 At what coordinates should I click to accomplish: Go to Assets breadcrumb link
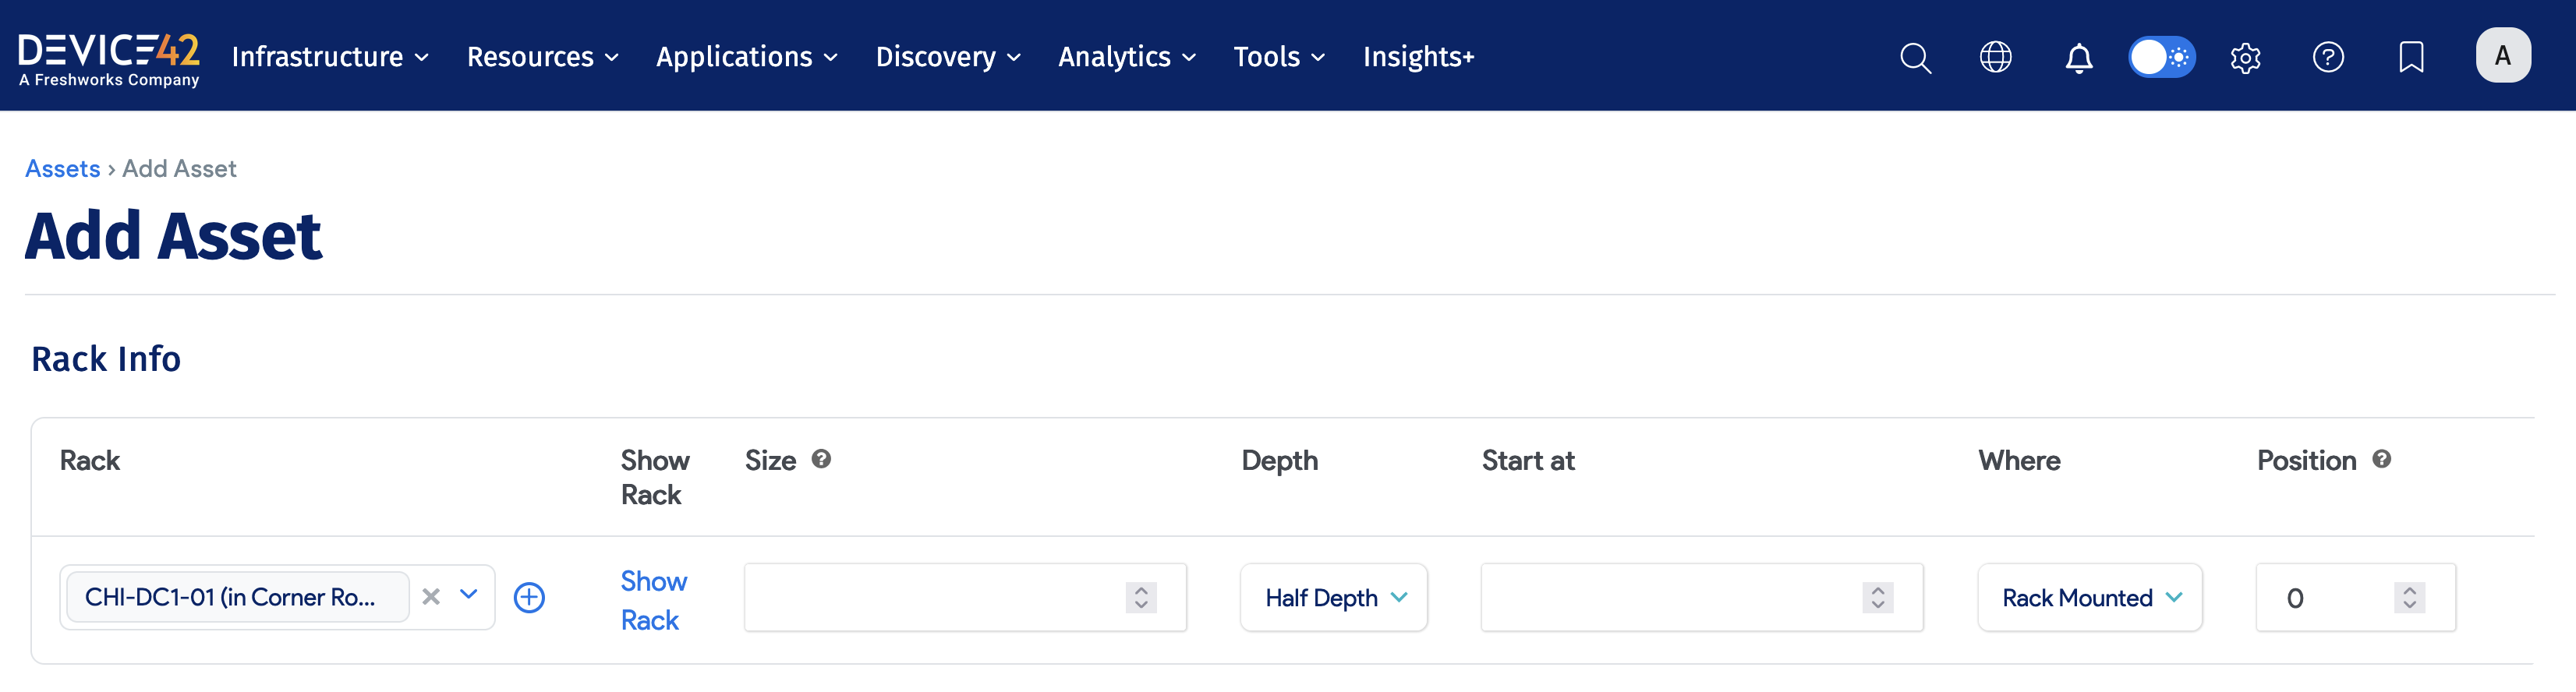coord(62,169)
